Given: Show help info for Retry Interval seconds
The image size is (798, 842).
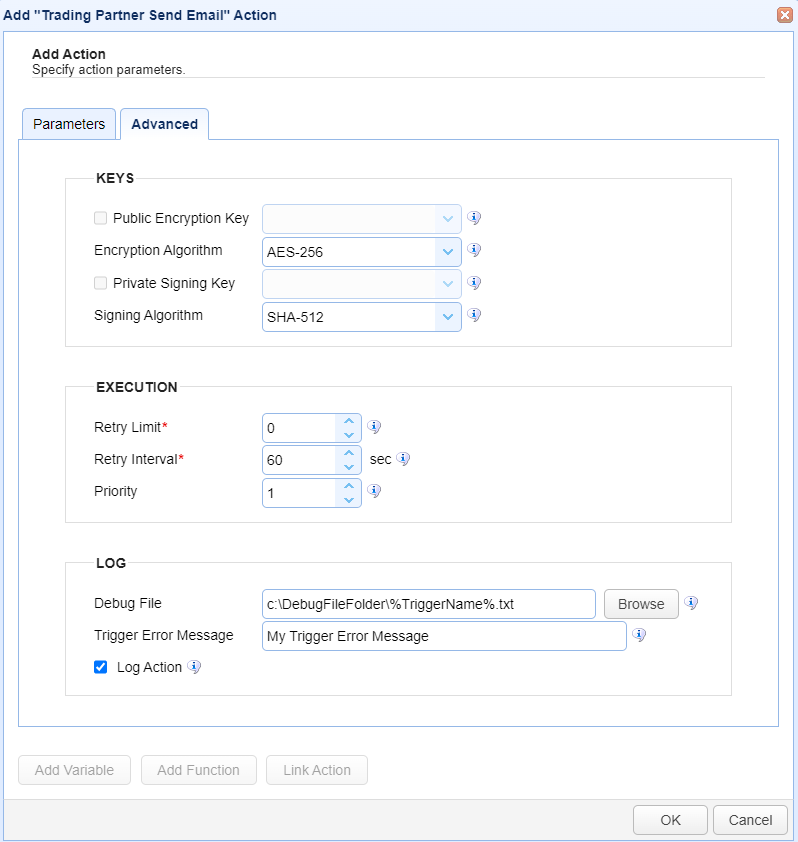Looking at the screenshot, I should click(403, 459).
